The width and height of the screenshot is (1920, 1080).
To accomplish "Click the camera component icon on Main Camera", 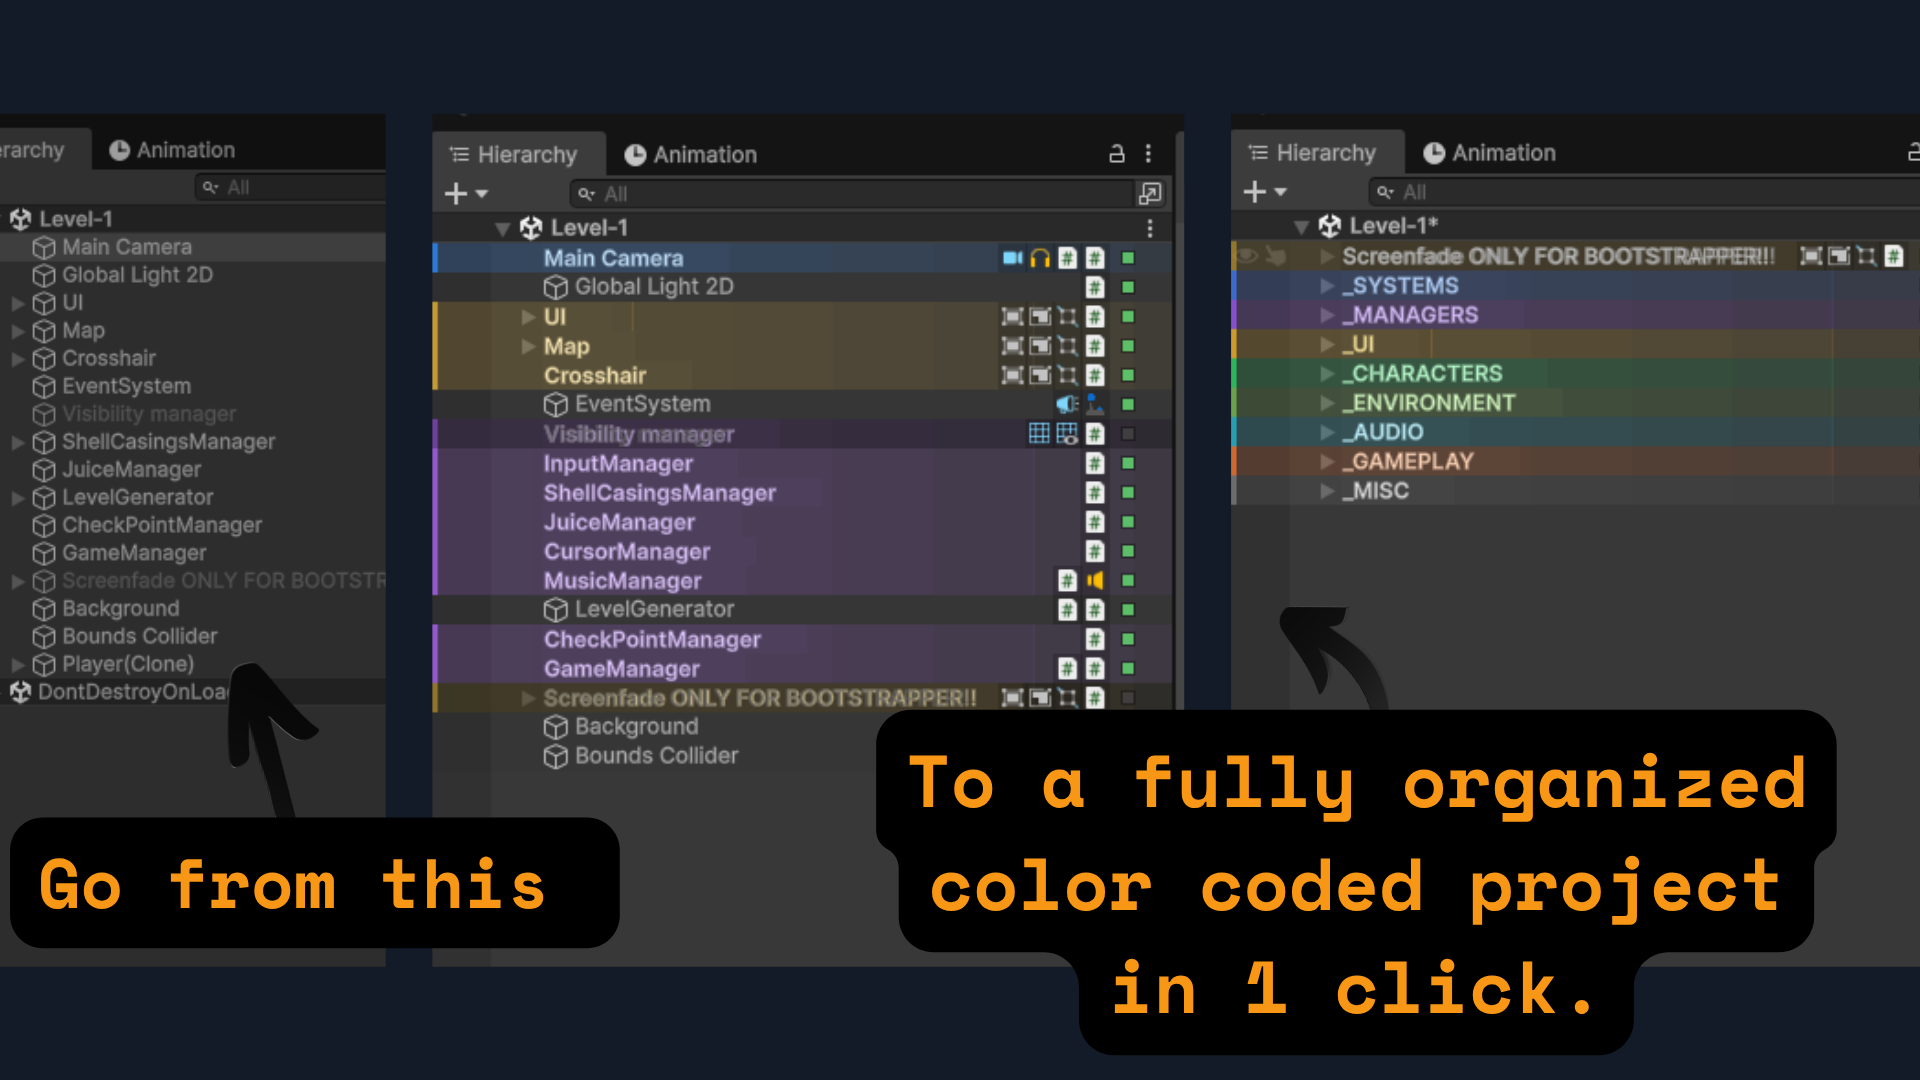I will click(x=1012, y=258).
